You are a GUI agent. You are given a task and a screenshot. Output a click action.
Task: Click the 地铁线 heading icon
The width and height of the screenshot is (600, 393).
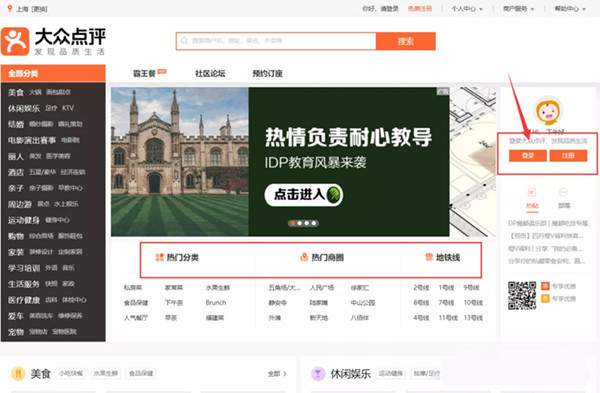click(x=429, y=257)
